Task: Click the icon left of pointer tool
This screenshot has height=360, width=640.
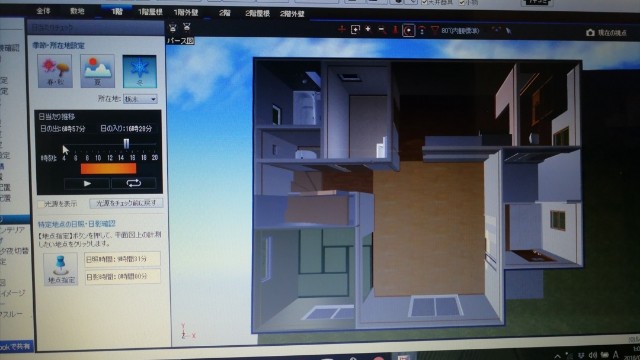Action: 496,30
